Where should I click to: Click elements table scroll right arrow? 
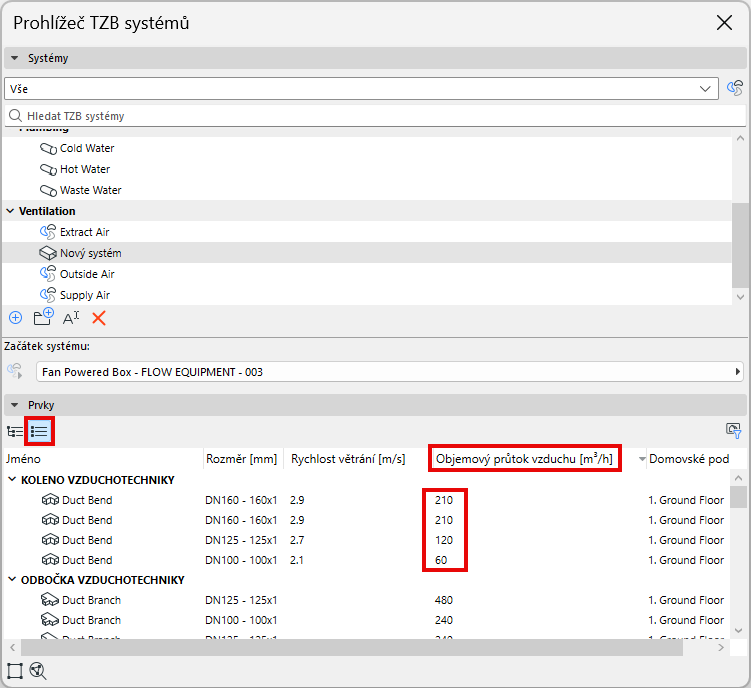(721, 648)
